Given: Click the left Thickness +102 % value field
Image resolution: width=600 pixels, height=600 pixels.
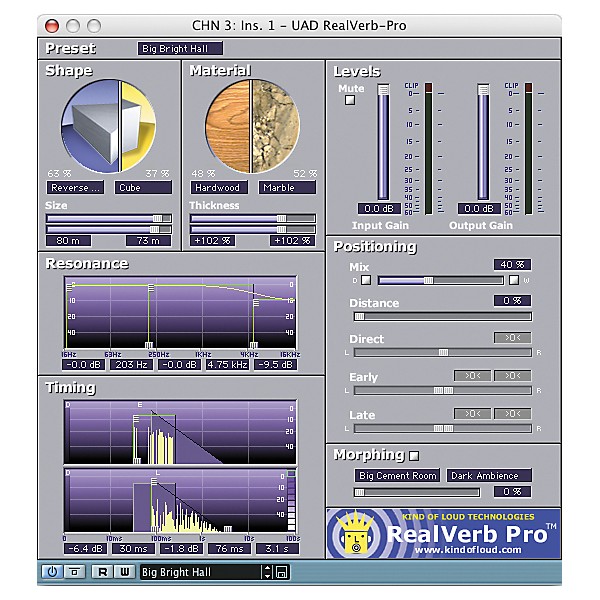Looking at the screenshot, I should coord(212,241).
